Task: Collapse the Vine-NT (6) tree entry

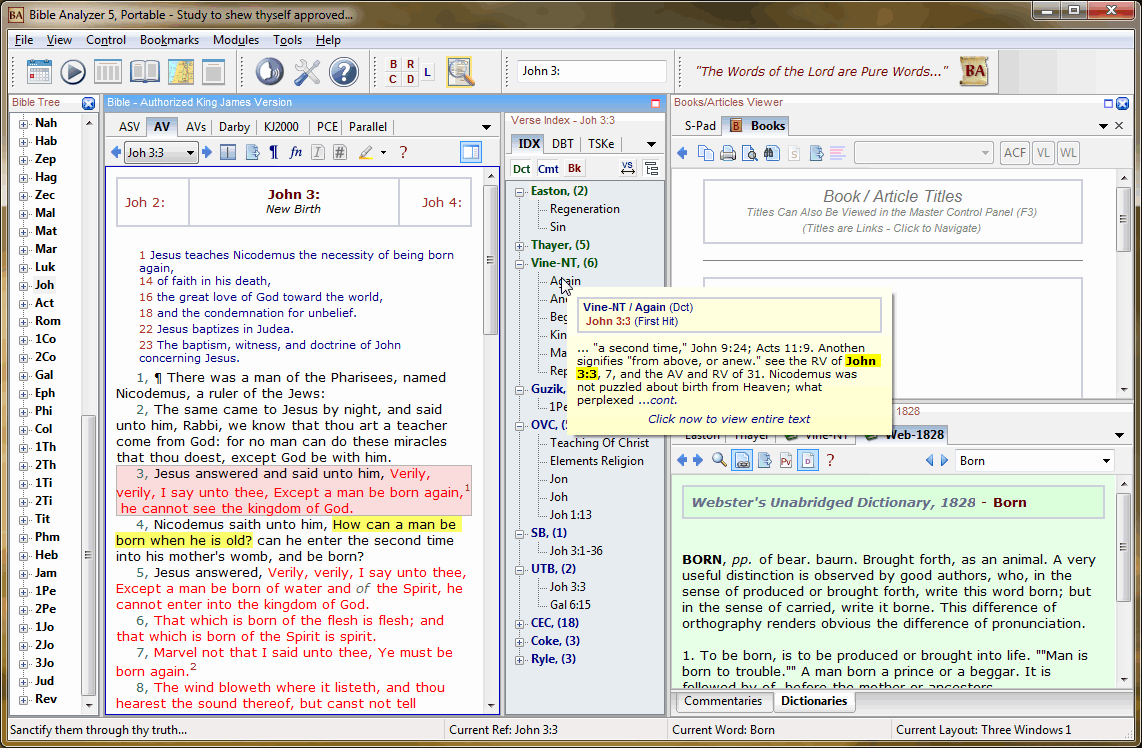Action: [518, 263]
